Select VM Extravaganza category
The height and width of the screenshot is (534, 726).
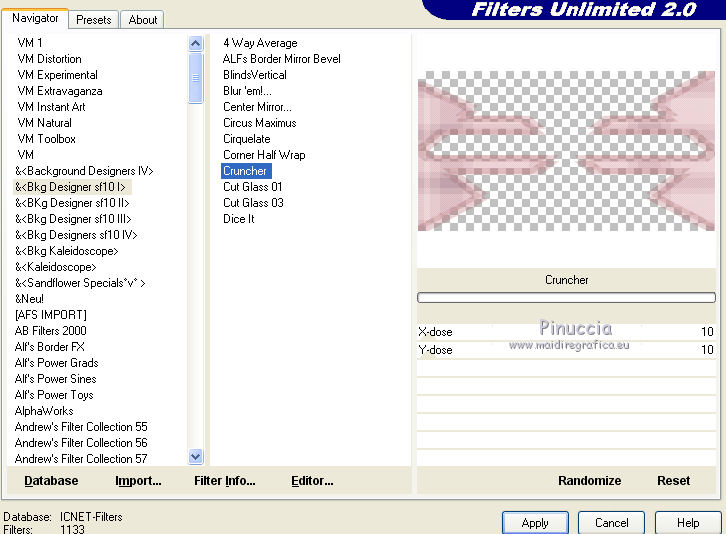tap(60, 91)
